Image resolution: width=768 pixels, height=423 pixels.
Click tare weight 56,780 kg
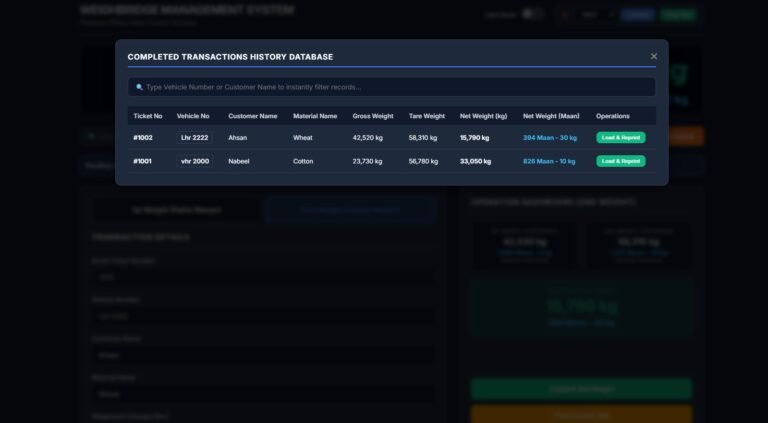click(x=423, y=161)
